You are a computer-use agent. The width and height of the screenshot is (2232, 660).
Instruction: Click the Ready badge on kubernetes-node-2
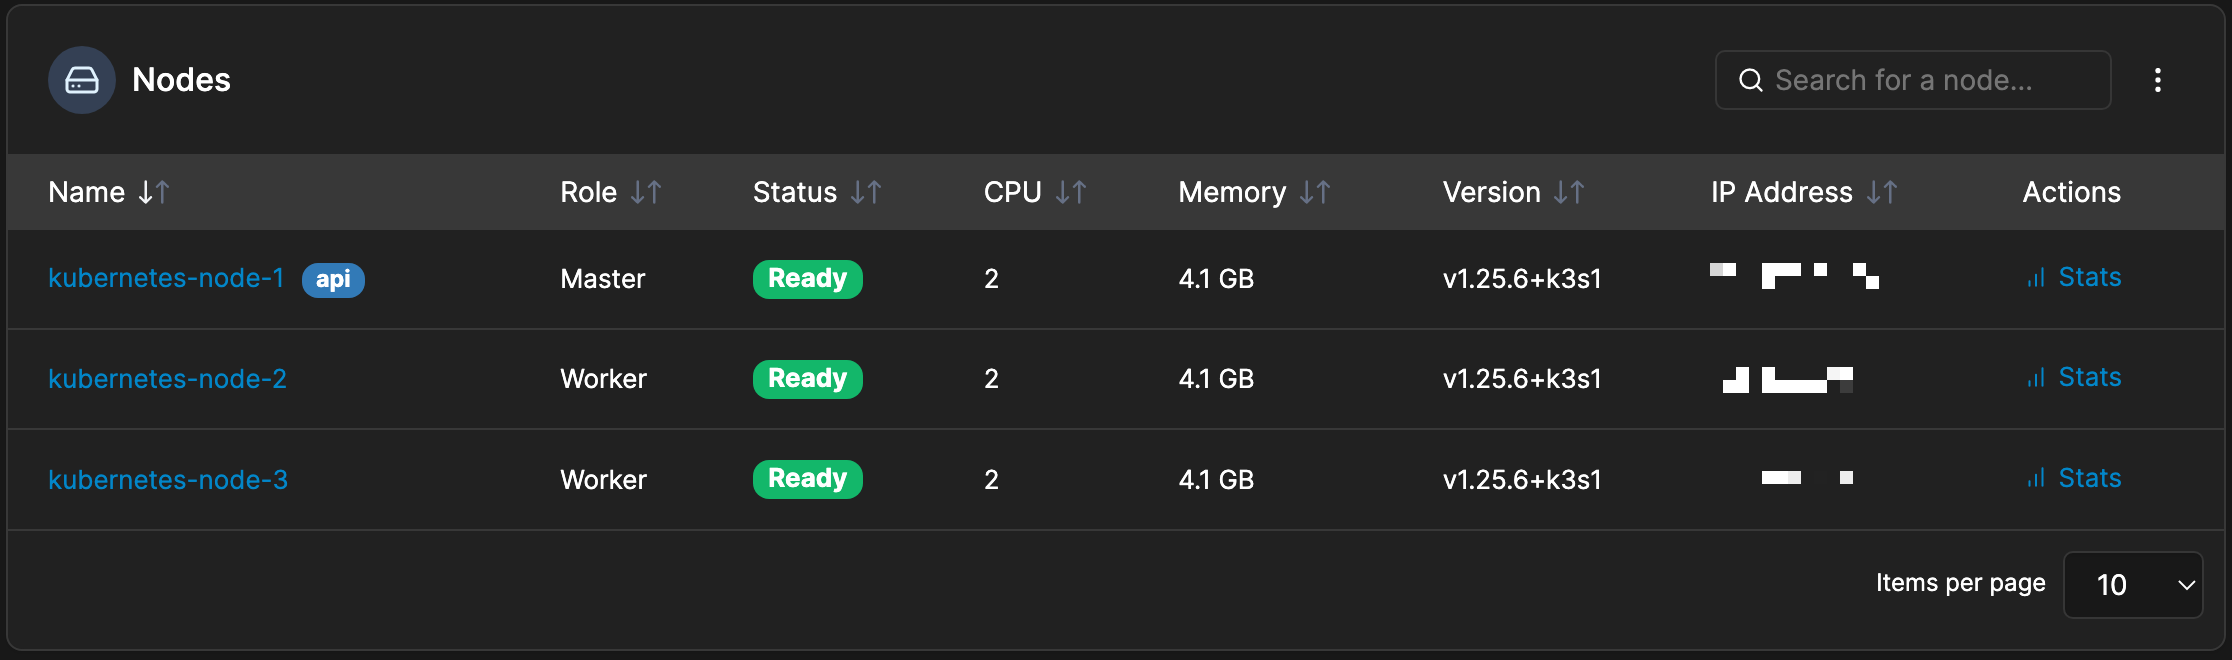coord(807,378)
